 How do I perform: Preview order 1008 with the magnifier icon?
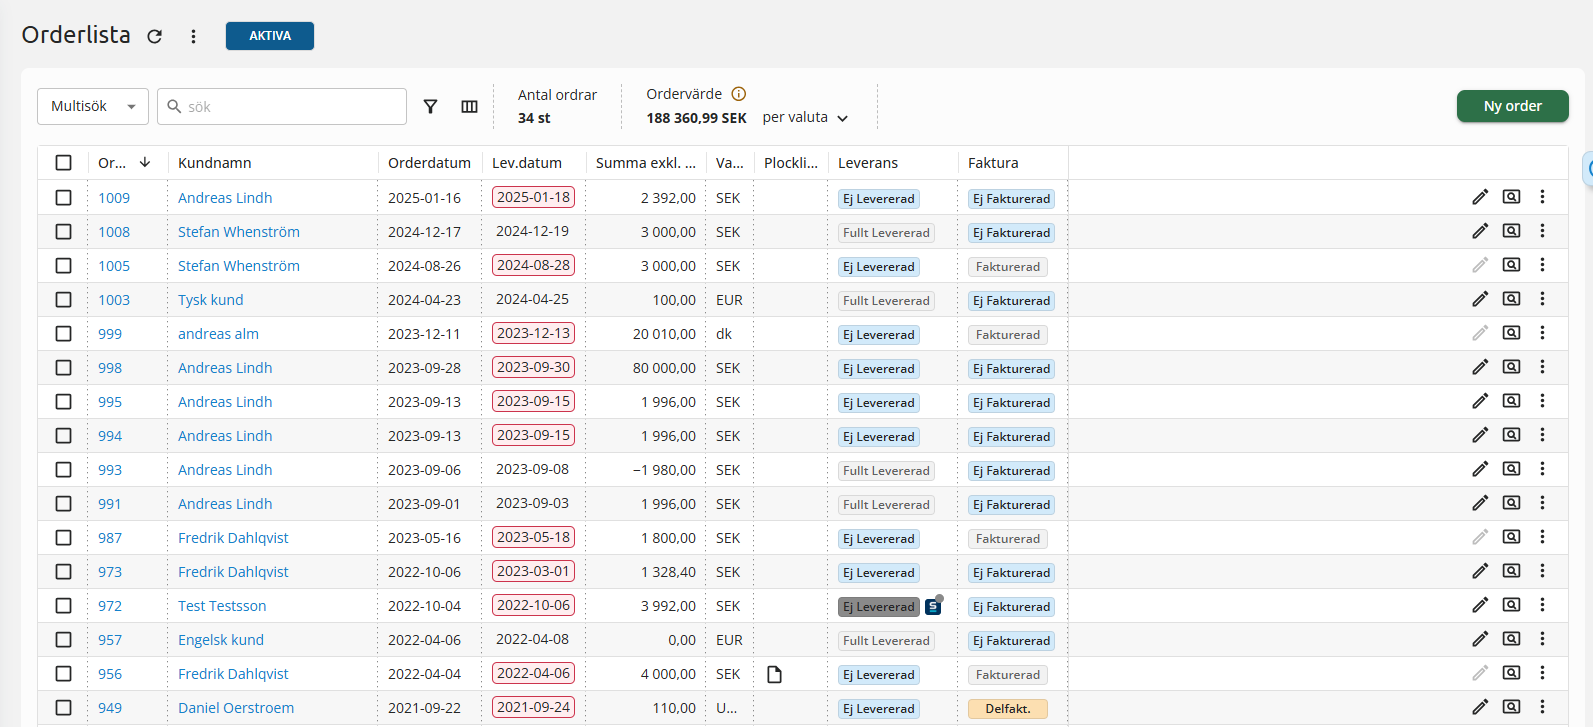point(1511,231)
